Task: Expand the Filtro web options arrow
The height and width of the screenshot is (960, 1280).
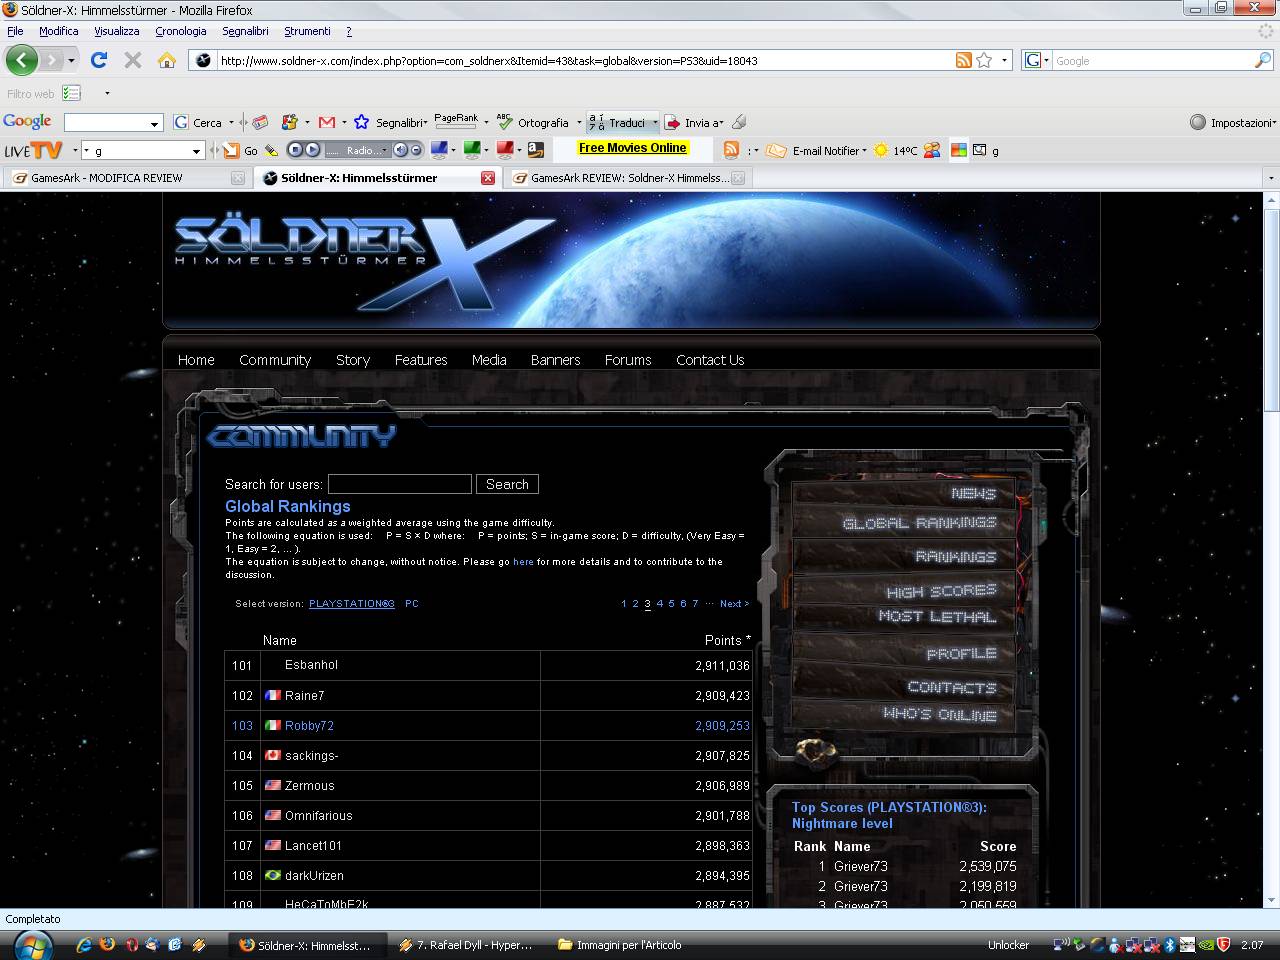Action: click(107, 93)
